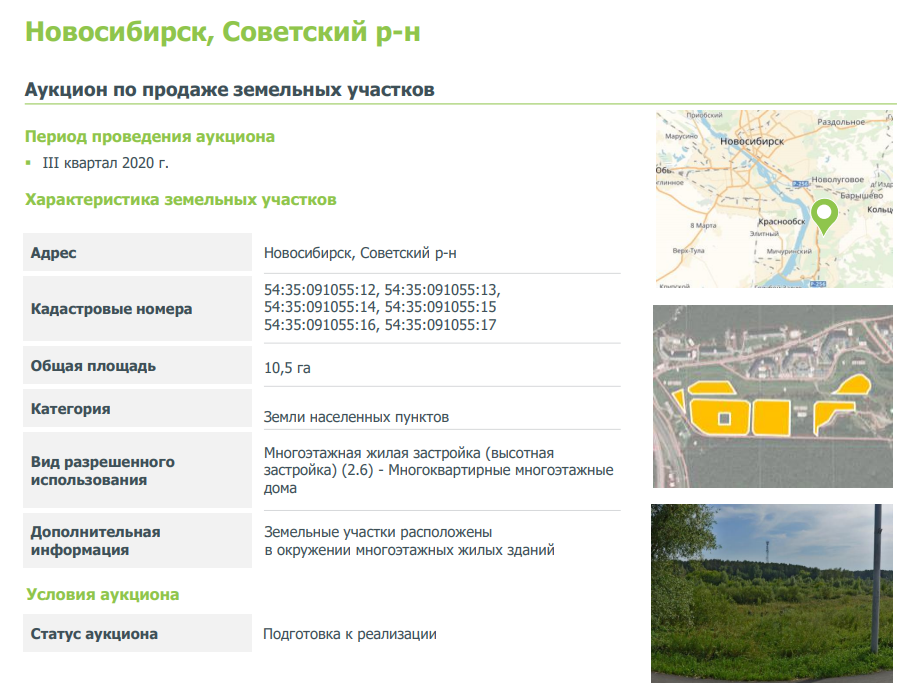Click the Новосибирск city label on the map
This screenshot has width=905, height=688.
click(x=751, y=142)
